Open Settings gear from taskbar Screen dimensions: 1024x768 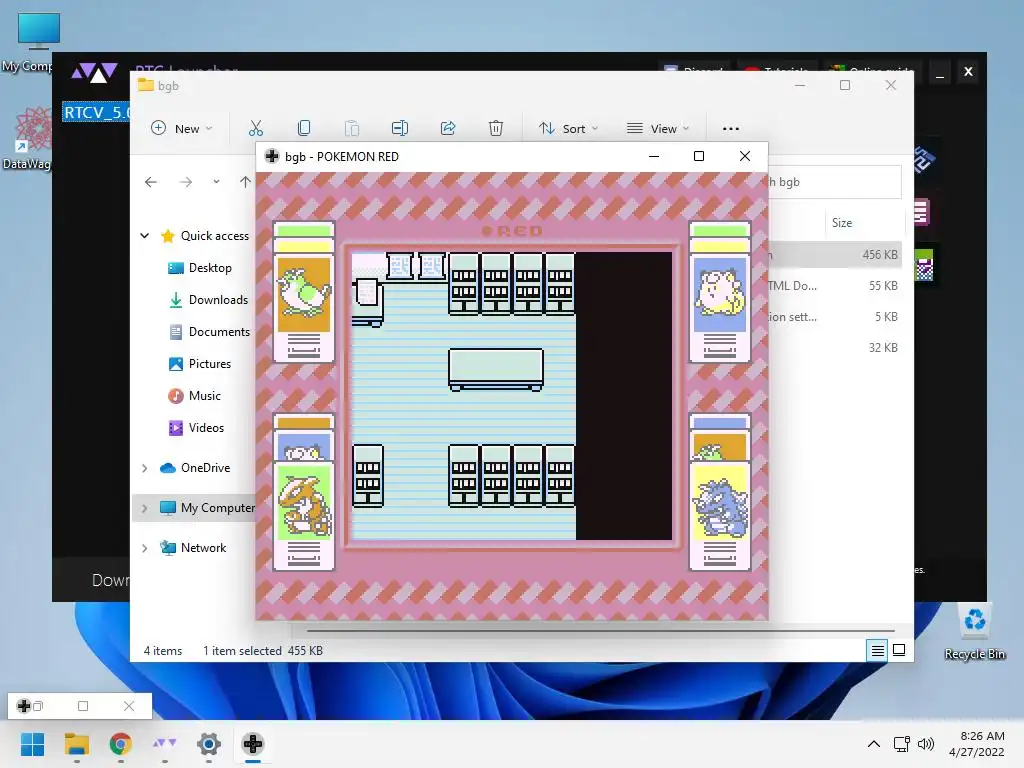(x=209, y=744)
